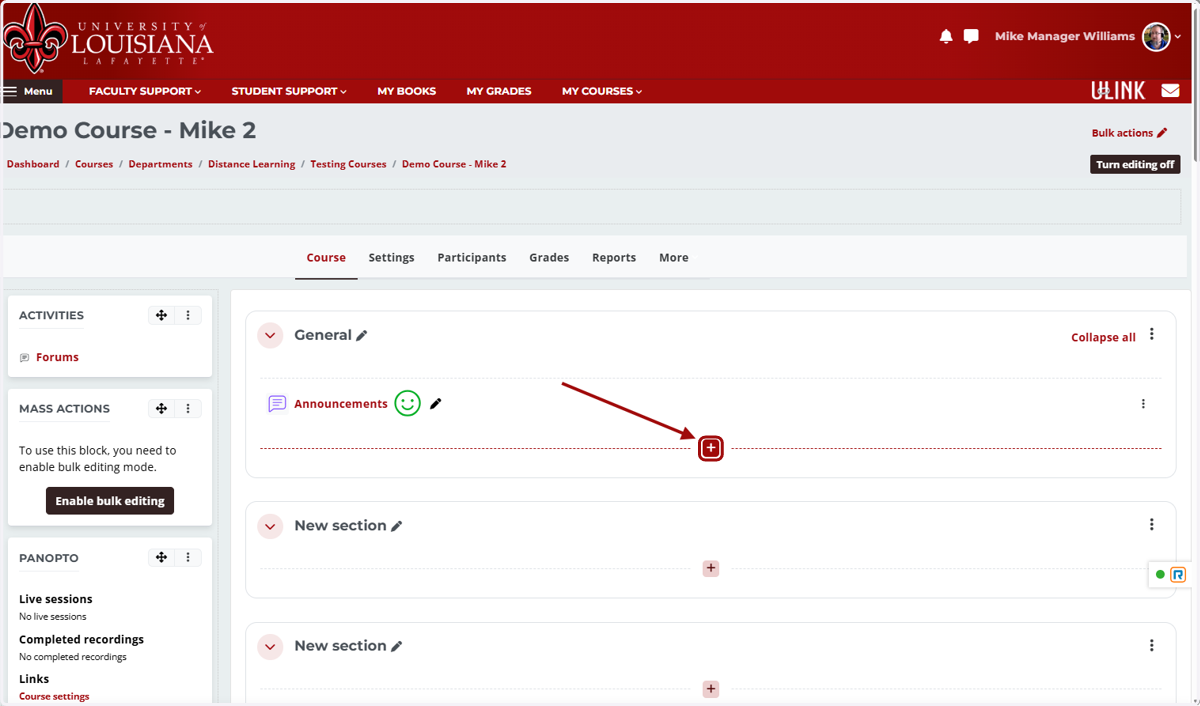Open Panopto Course settings link
Viewport: 1200px width, 706px height.
click(x=54, y=696)
